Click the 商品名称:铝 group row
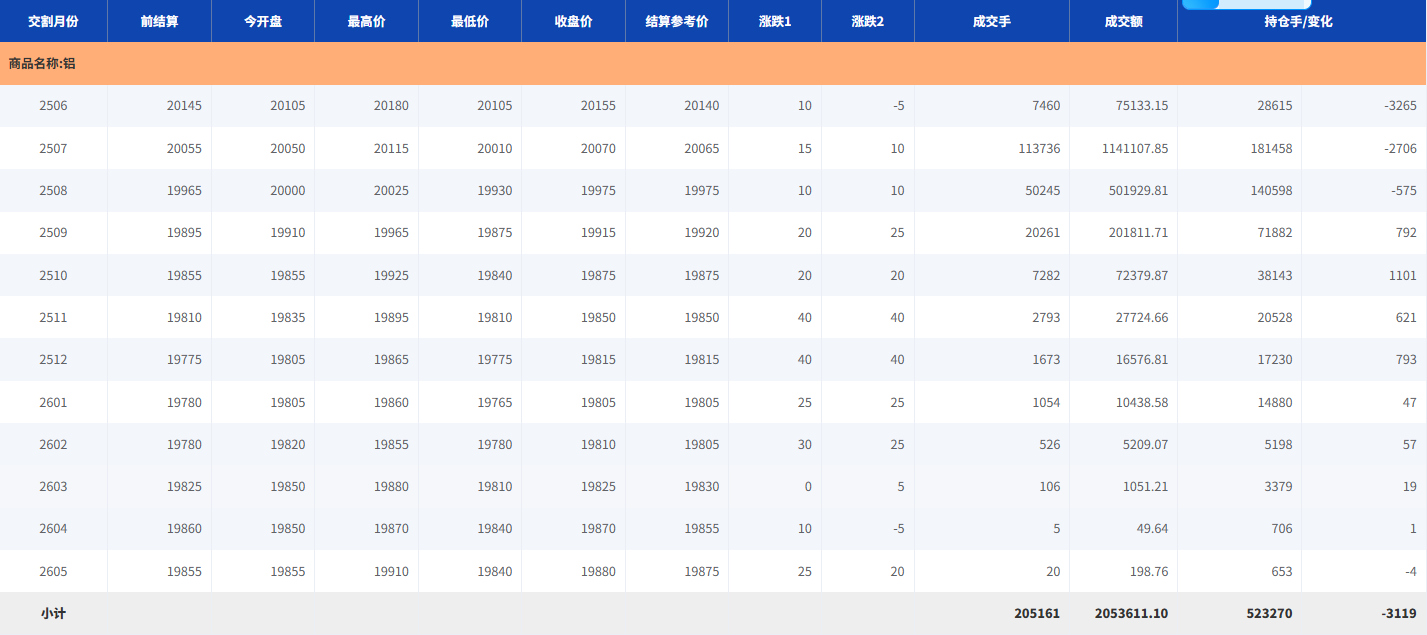Image resolution: width=1427 pixels, height=635 pixels. pyautogui.click(x=42, y=63)
